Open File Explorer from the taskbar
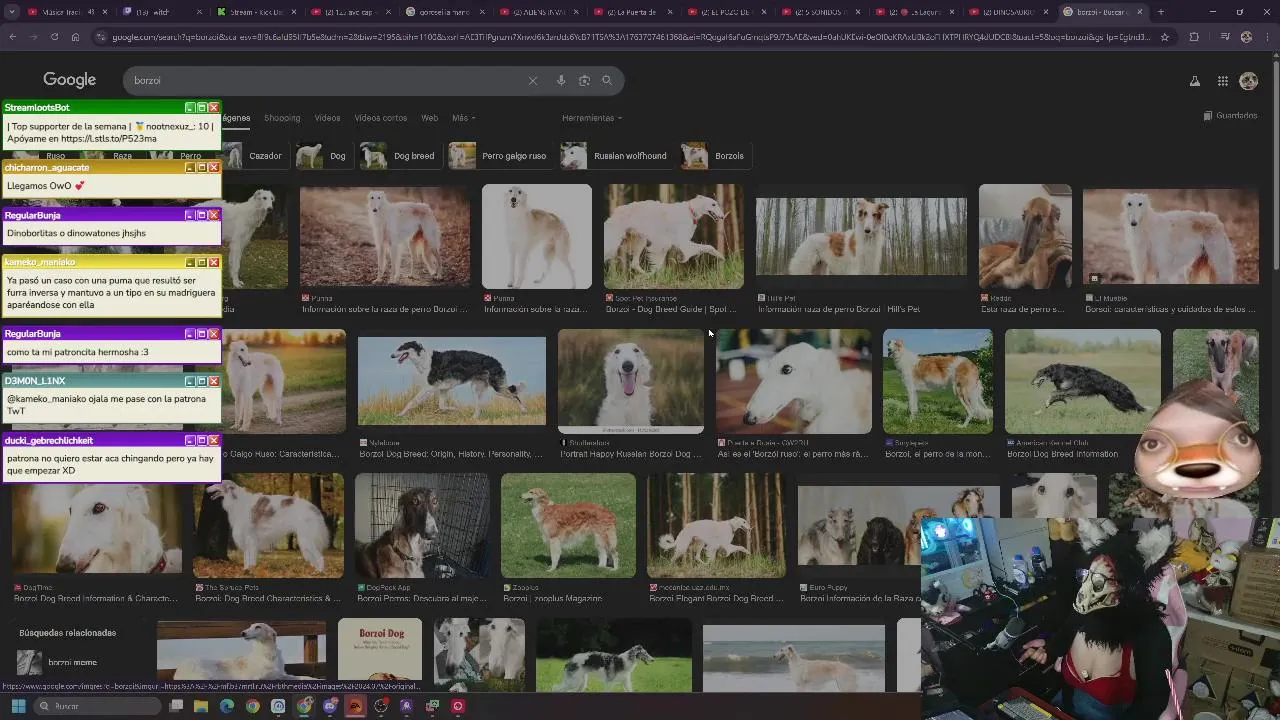 tap(201, 706)
